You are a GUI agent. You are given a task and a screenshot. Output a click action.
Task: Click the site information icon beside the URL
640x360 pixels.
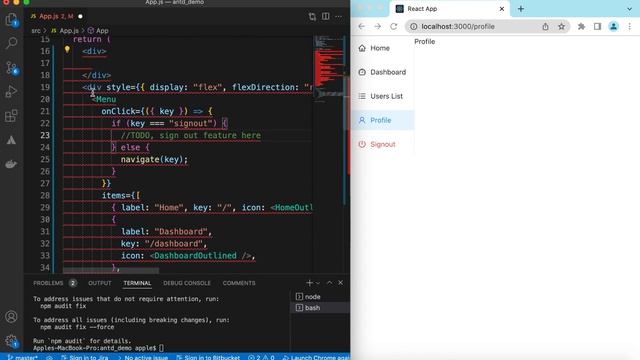[x=413, y=27]
